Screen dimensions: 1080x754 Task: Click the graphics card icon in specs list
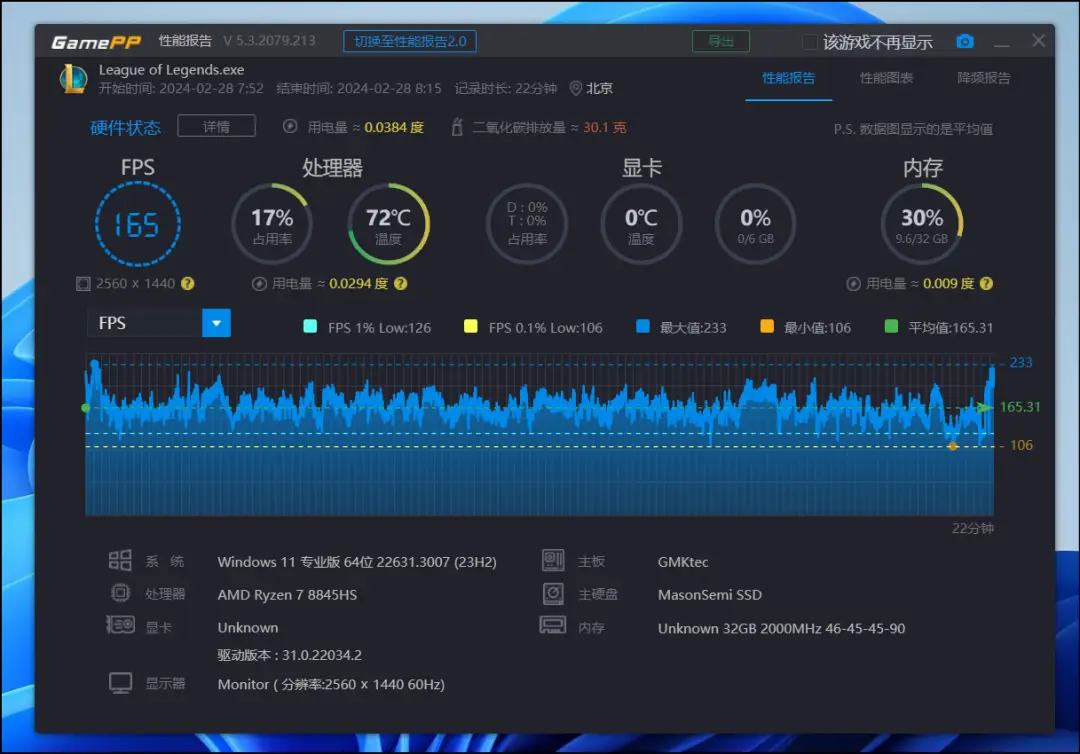click(x=121, y=625)
